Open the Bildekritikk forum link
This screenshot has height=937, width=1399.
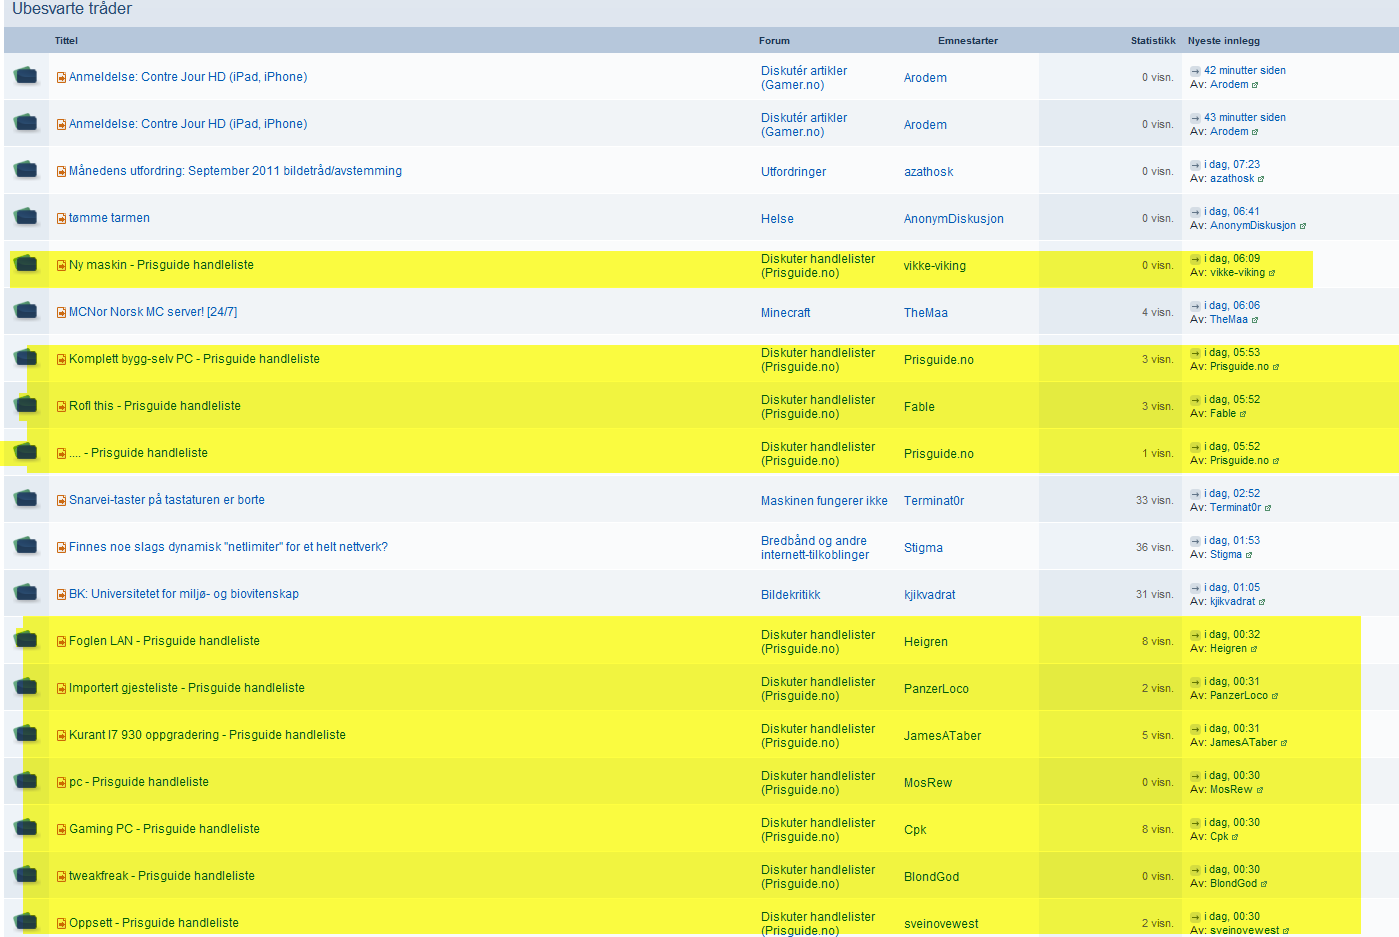[x=790, y=595]
